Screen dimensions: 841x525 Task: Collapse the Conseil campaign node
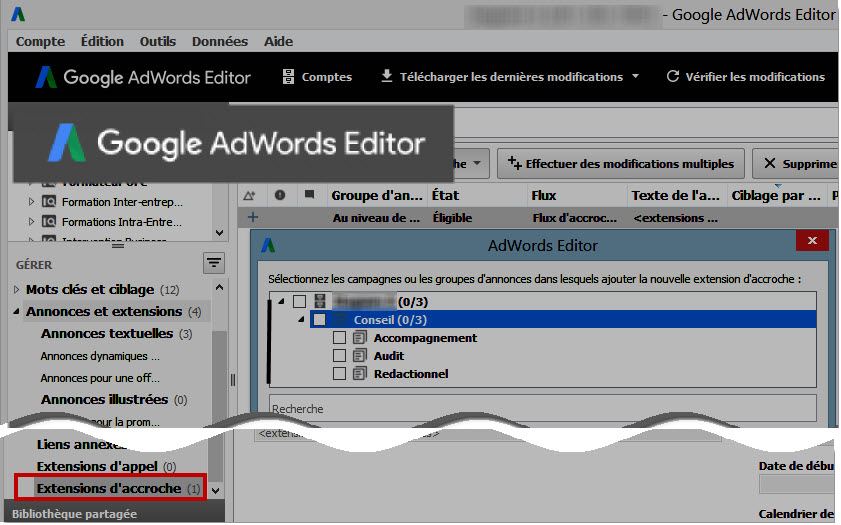click(301, 320)
